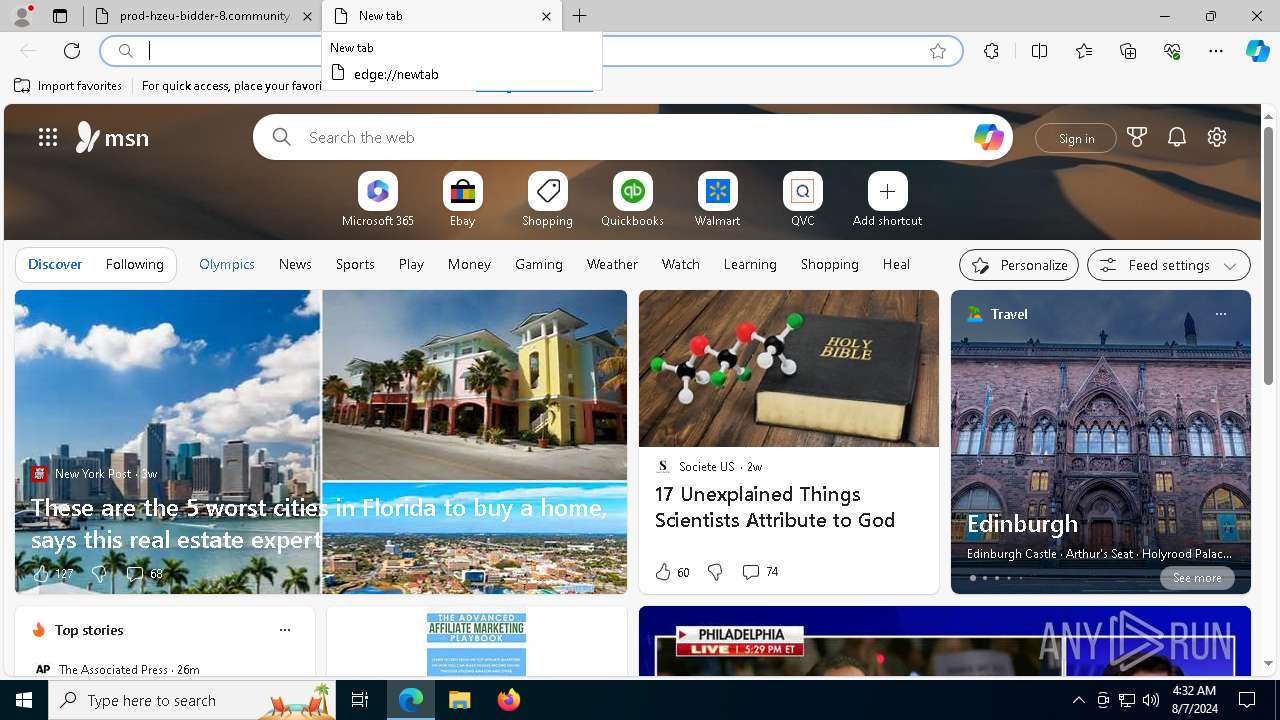Screen dimensions: 1280x720
Task: Open File Explorer from taskbar
Action: (459, 700)
